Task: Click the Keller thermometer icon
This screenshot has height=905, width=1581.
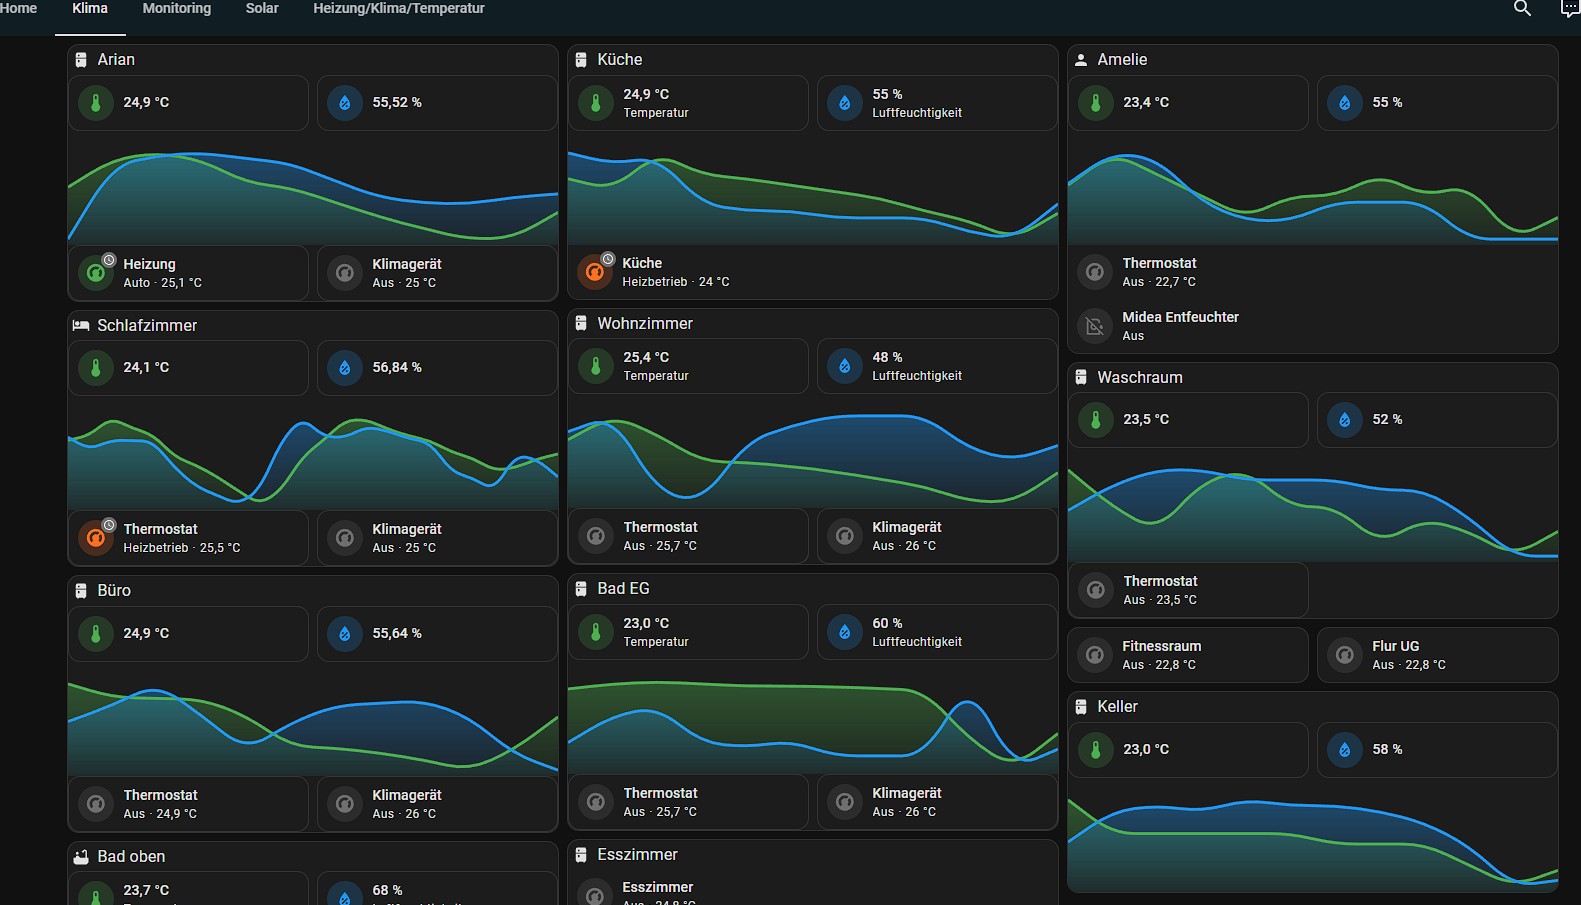Action: [x=1096, y=750]
